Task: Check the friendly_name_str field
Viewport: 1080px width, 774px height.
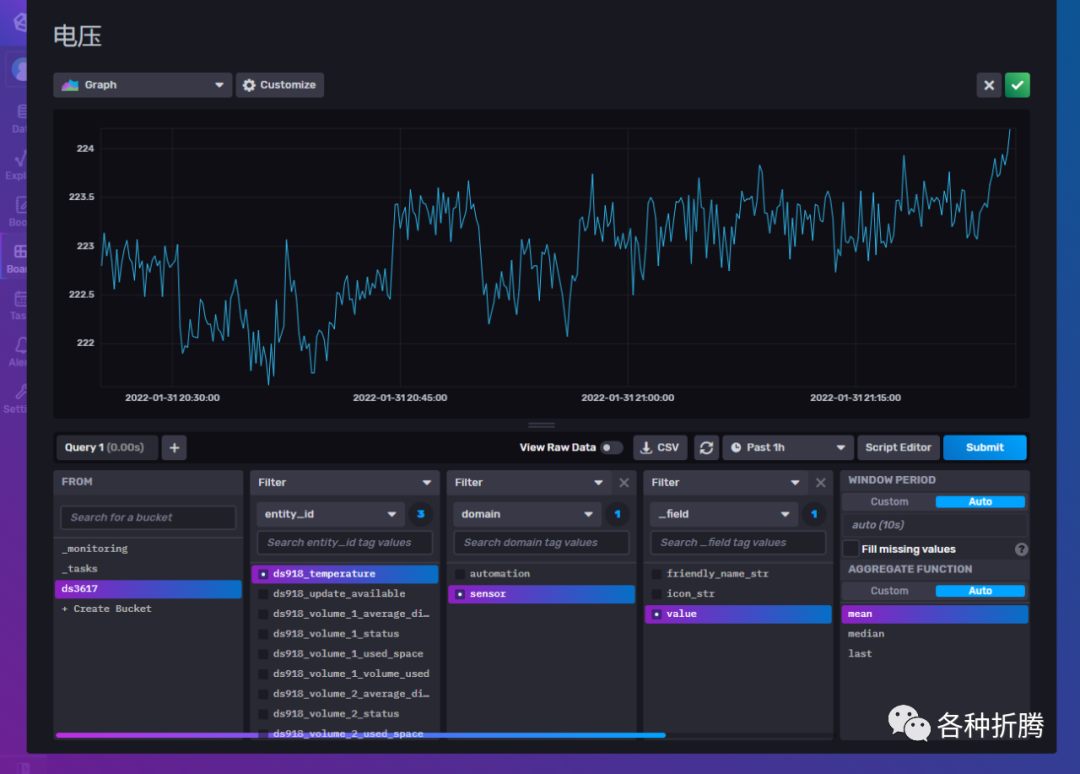Action: (x=738, y=574)
